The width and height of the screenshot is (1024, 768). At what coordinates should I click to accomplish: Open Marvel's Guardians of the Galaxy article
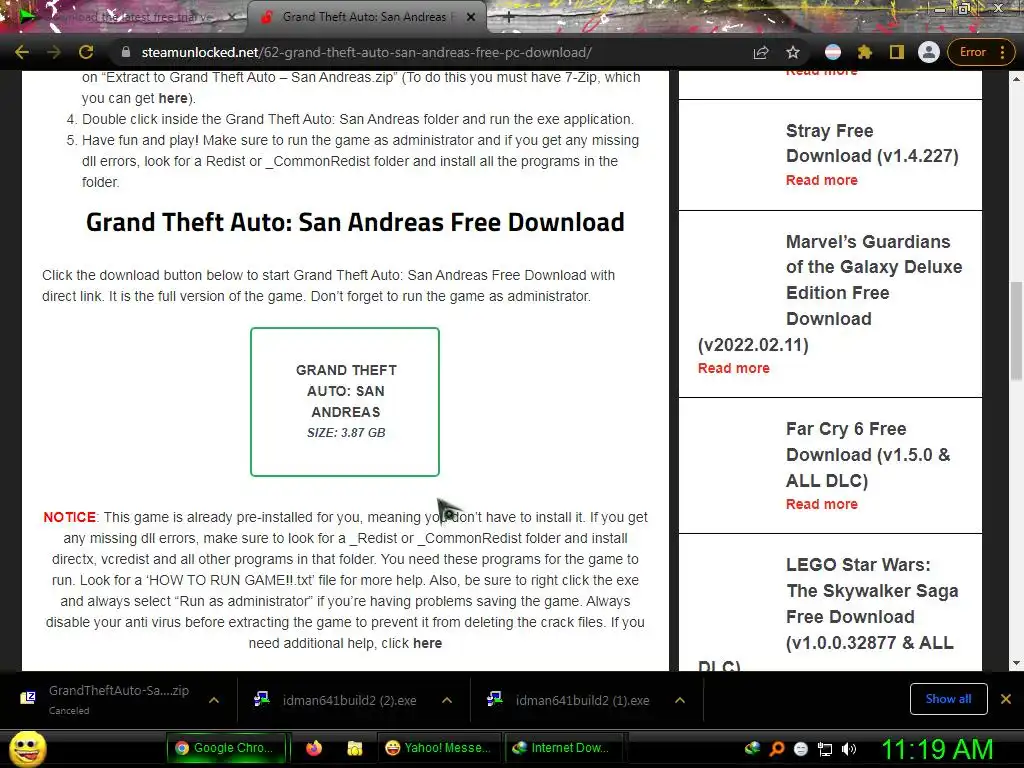tap(831, 293)
